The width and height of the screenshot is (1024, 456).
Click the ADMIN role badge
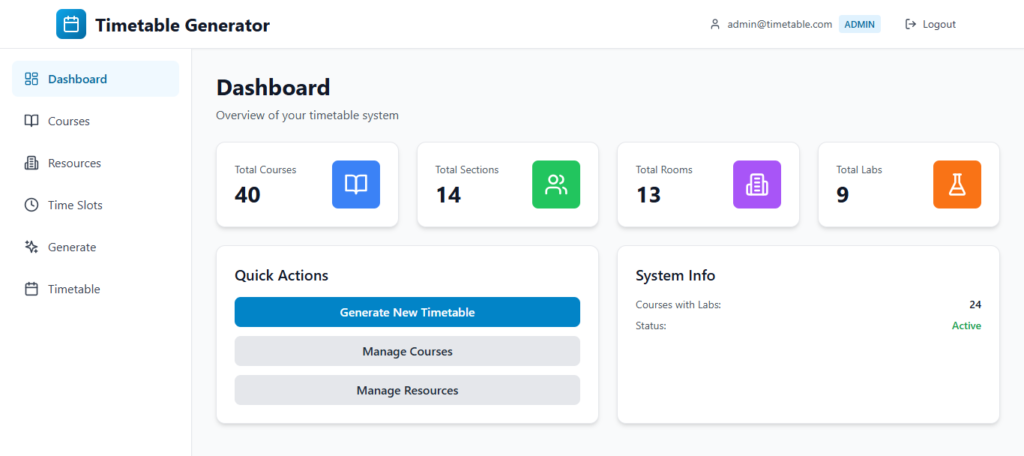click(860, 24)
